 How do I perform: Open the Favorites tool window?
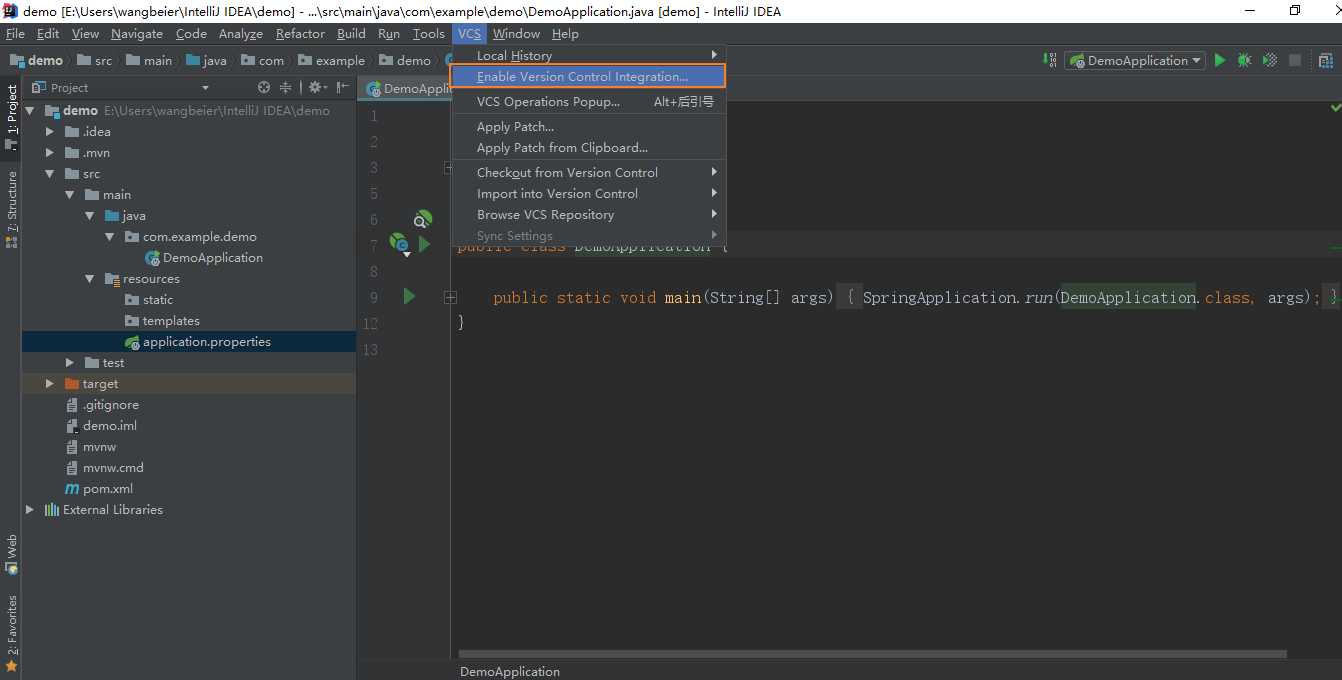tap(11, 633)
